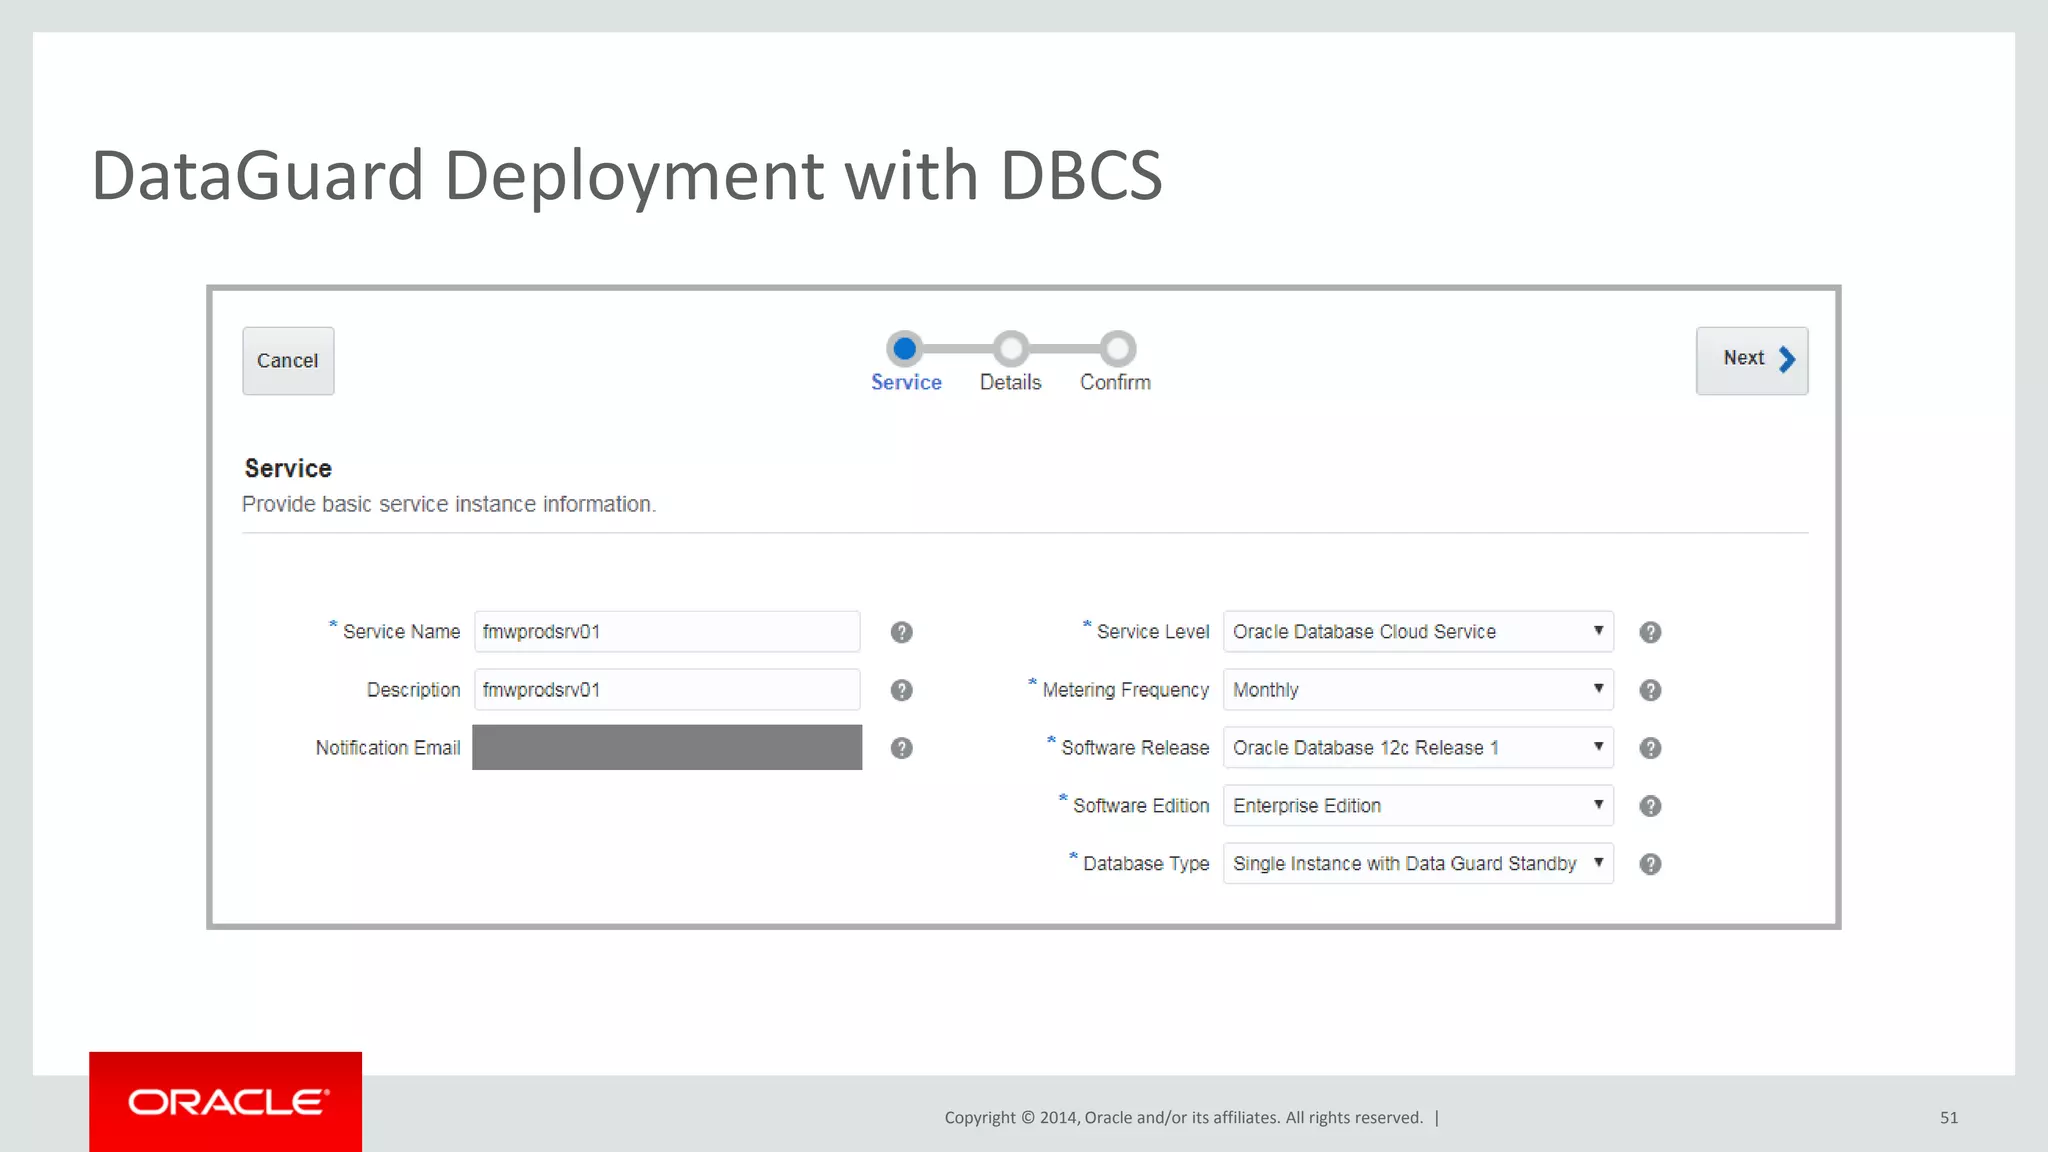This screenshot has height=1152, width=2048.
Task: Expand the Service Level dropdown
Action: coord(1418,632)
